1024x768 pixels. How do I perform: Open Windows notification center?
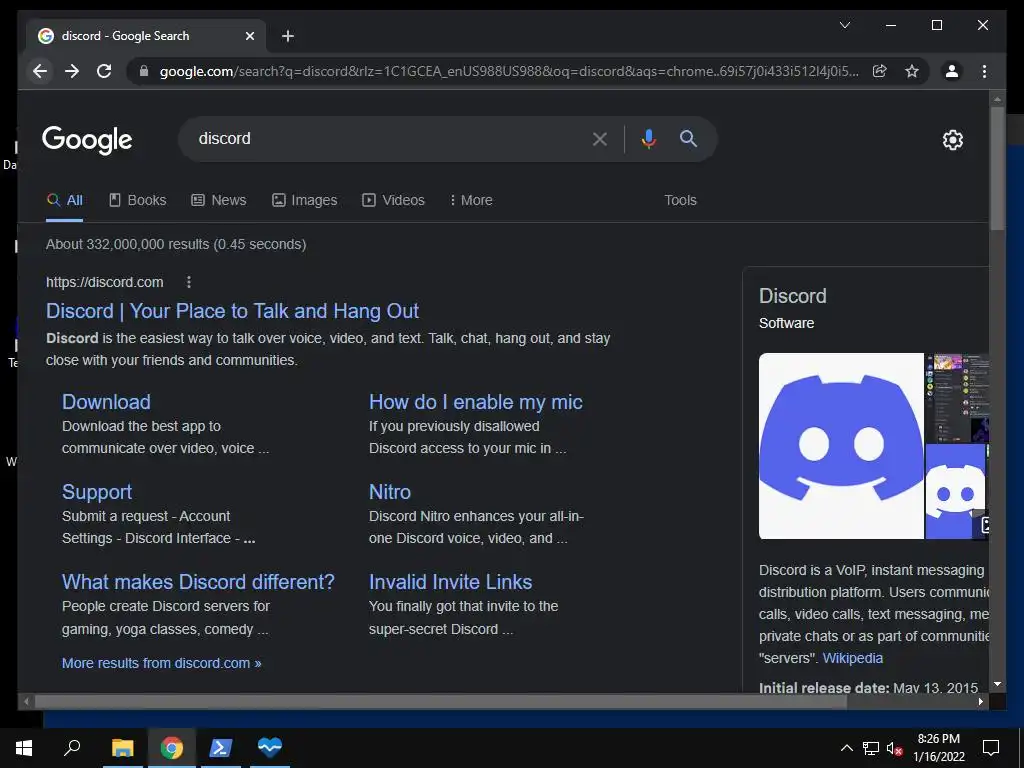[x=991, y=748]
